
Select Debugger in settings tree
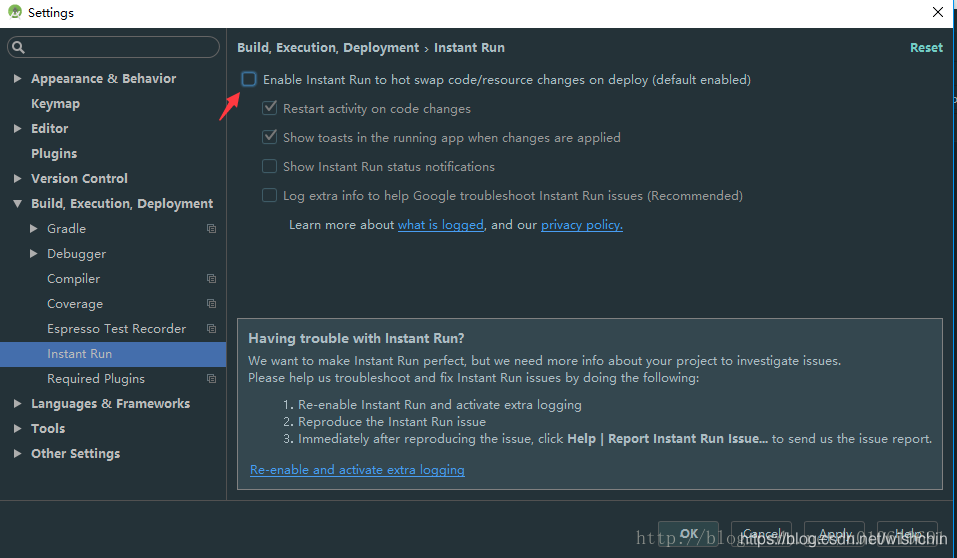pos(76,253)
